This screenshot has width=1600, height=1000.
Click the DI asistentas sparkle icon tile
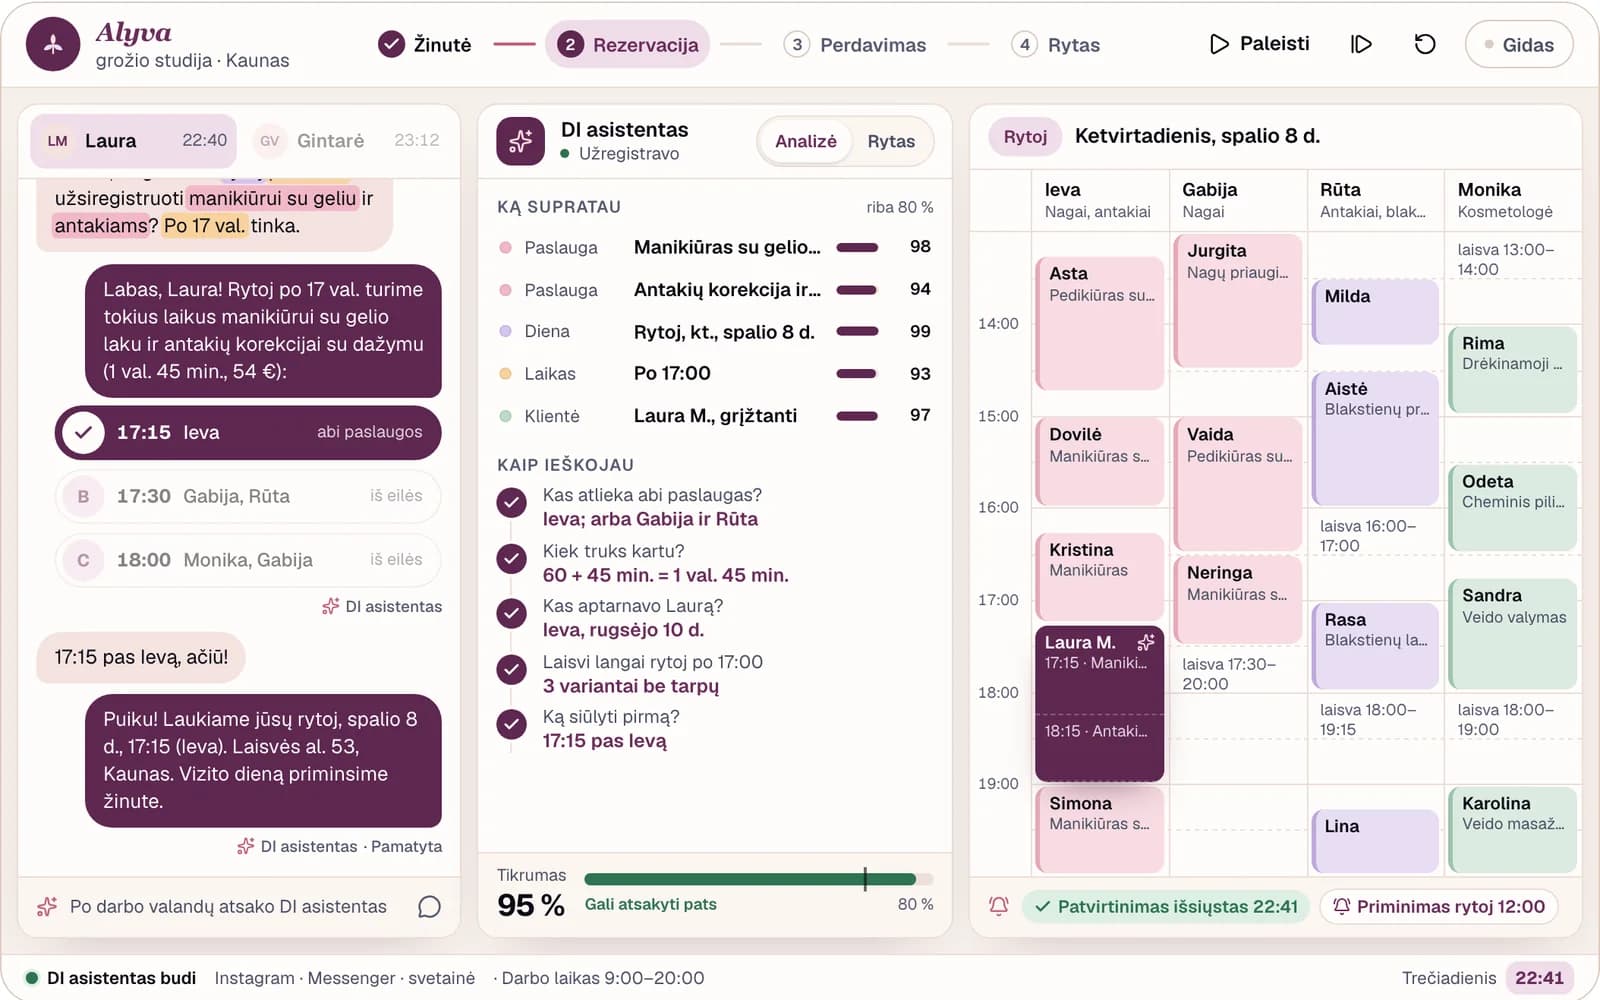(521, 141)
